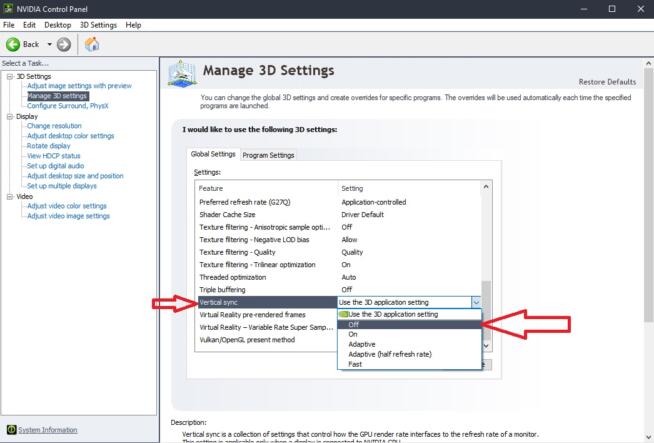654x443 pixels.
Task: Open Change resolution task
Action: (x=54, y=126)
